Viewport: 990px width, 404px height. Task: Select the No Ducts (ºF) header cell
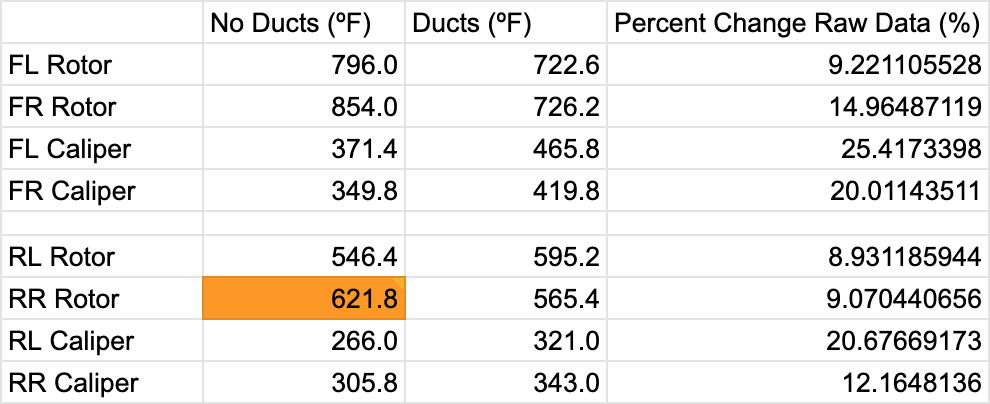click(x=304, y=22)
